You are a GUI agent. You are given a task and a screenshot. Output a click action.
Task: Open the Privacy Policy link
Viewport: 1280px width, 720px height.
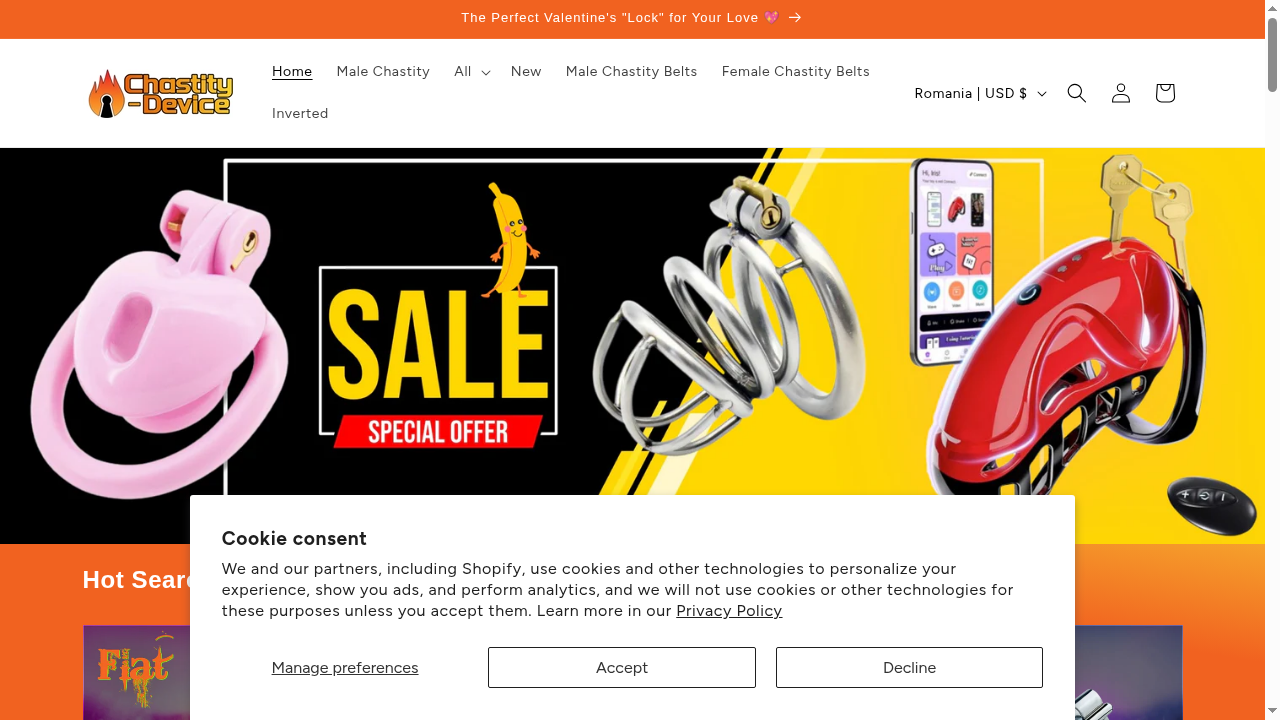729,611
